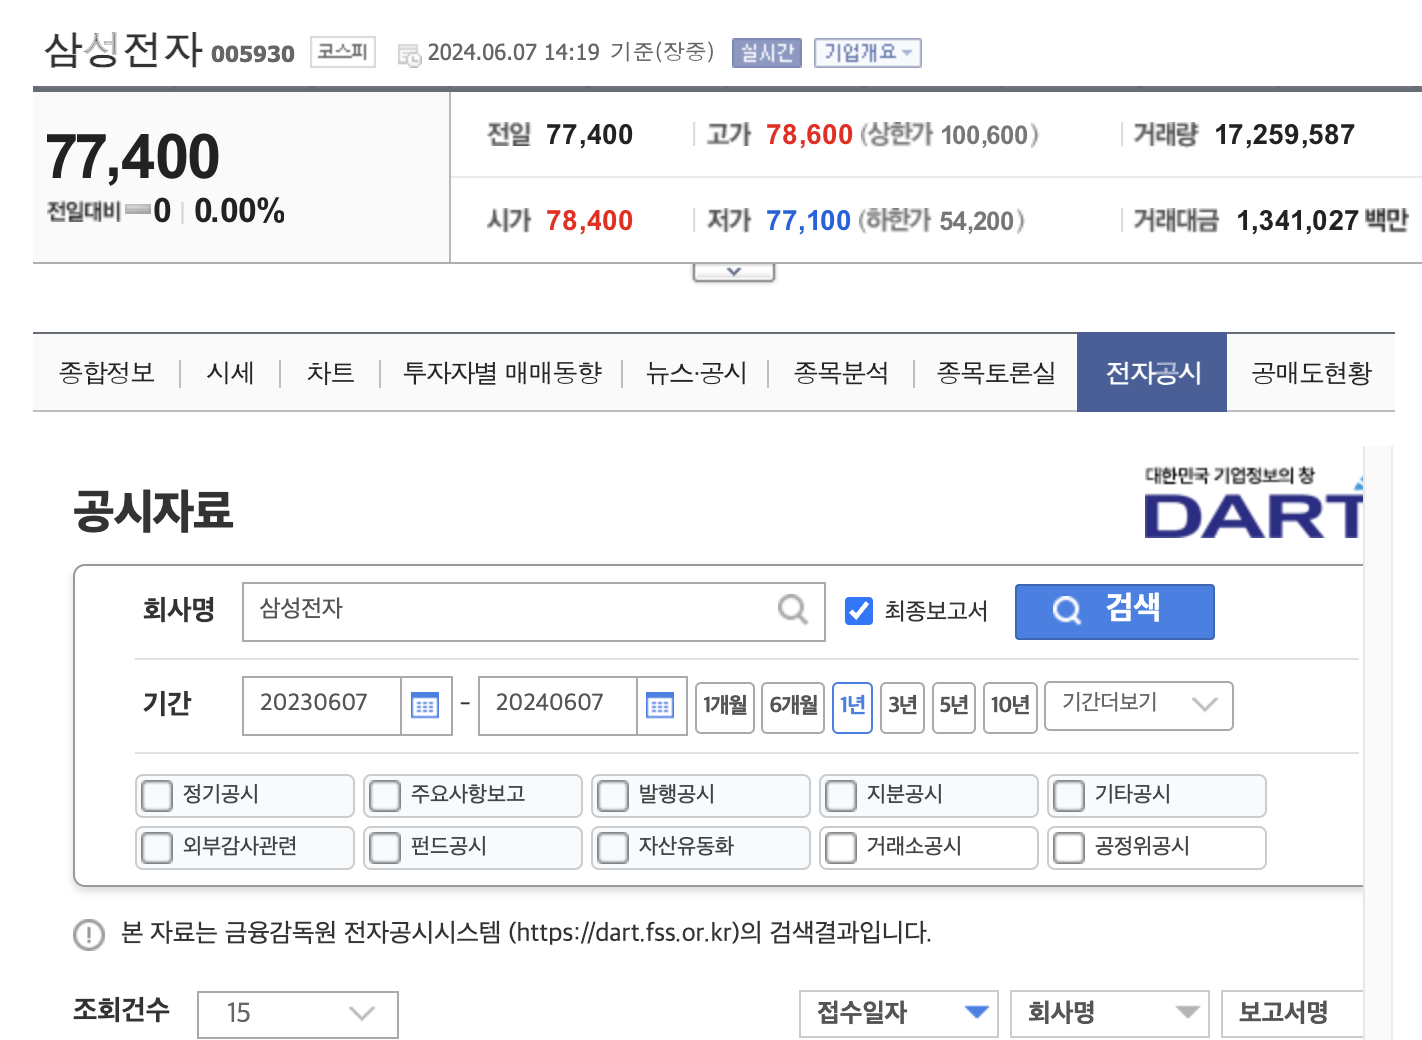
Task: Check the 주요사항보고 filter
Action: (x=385, y=796)
